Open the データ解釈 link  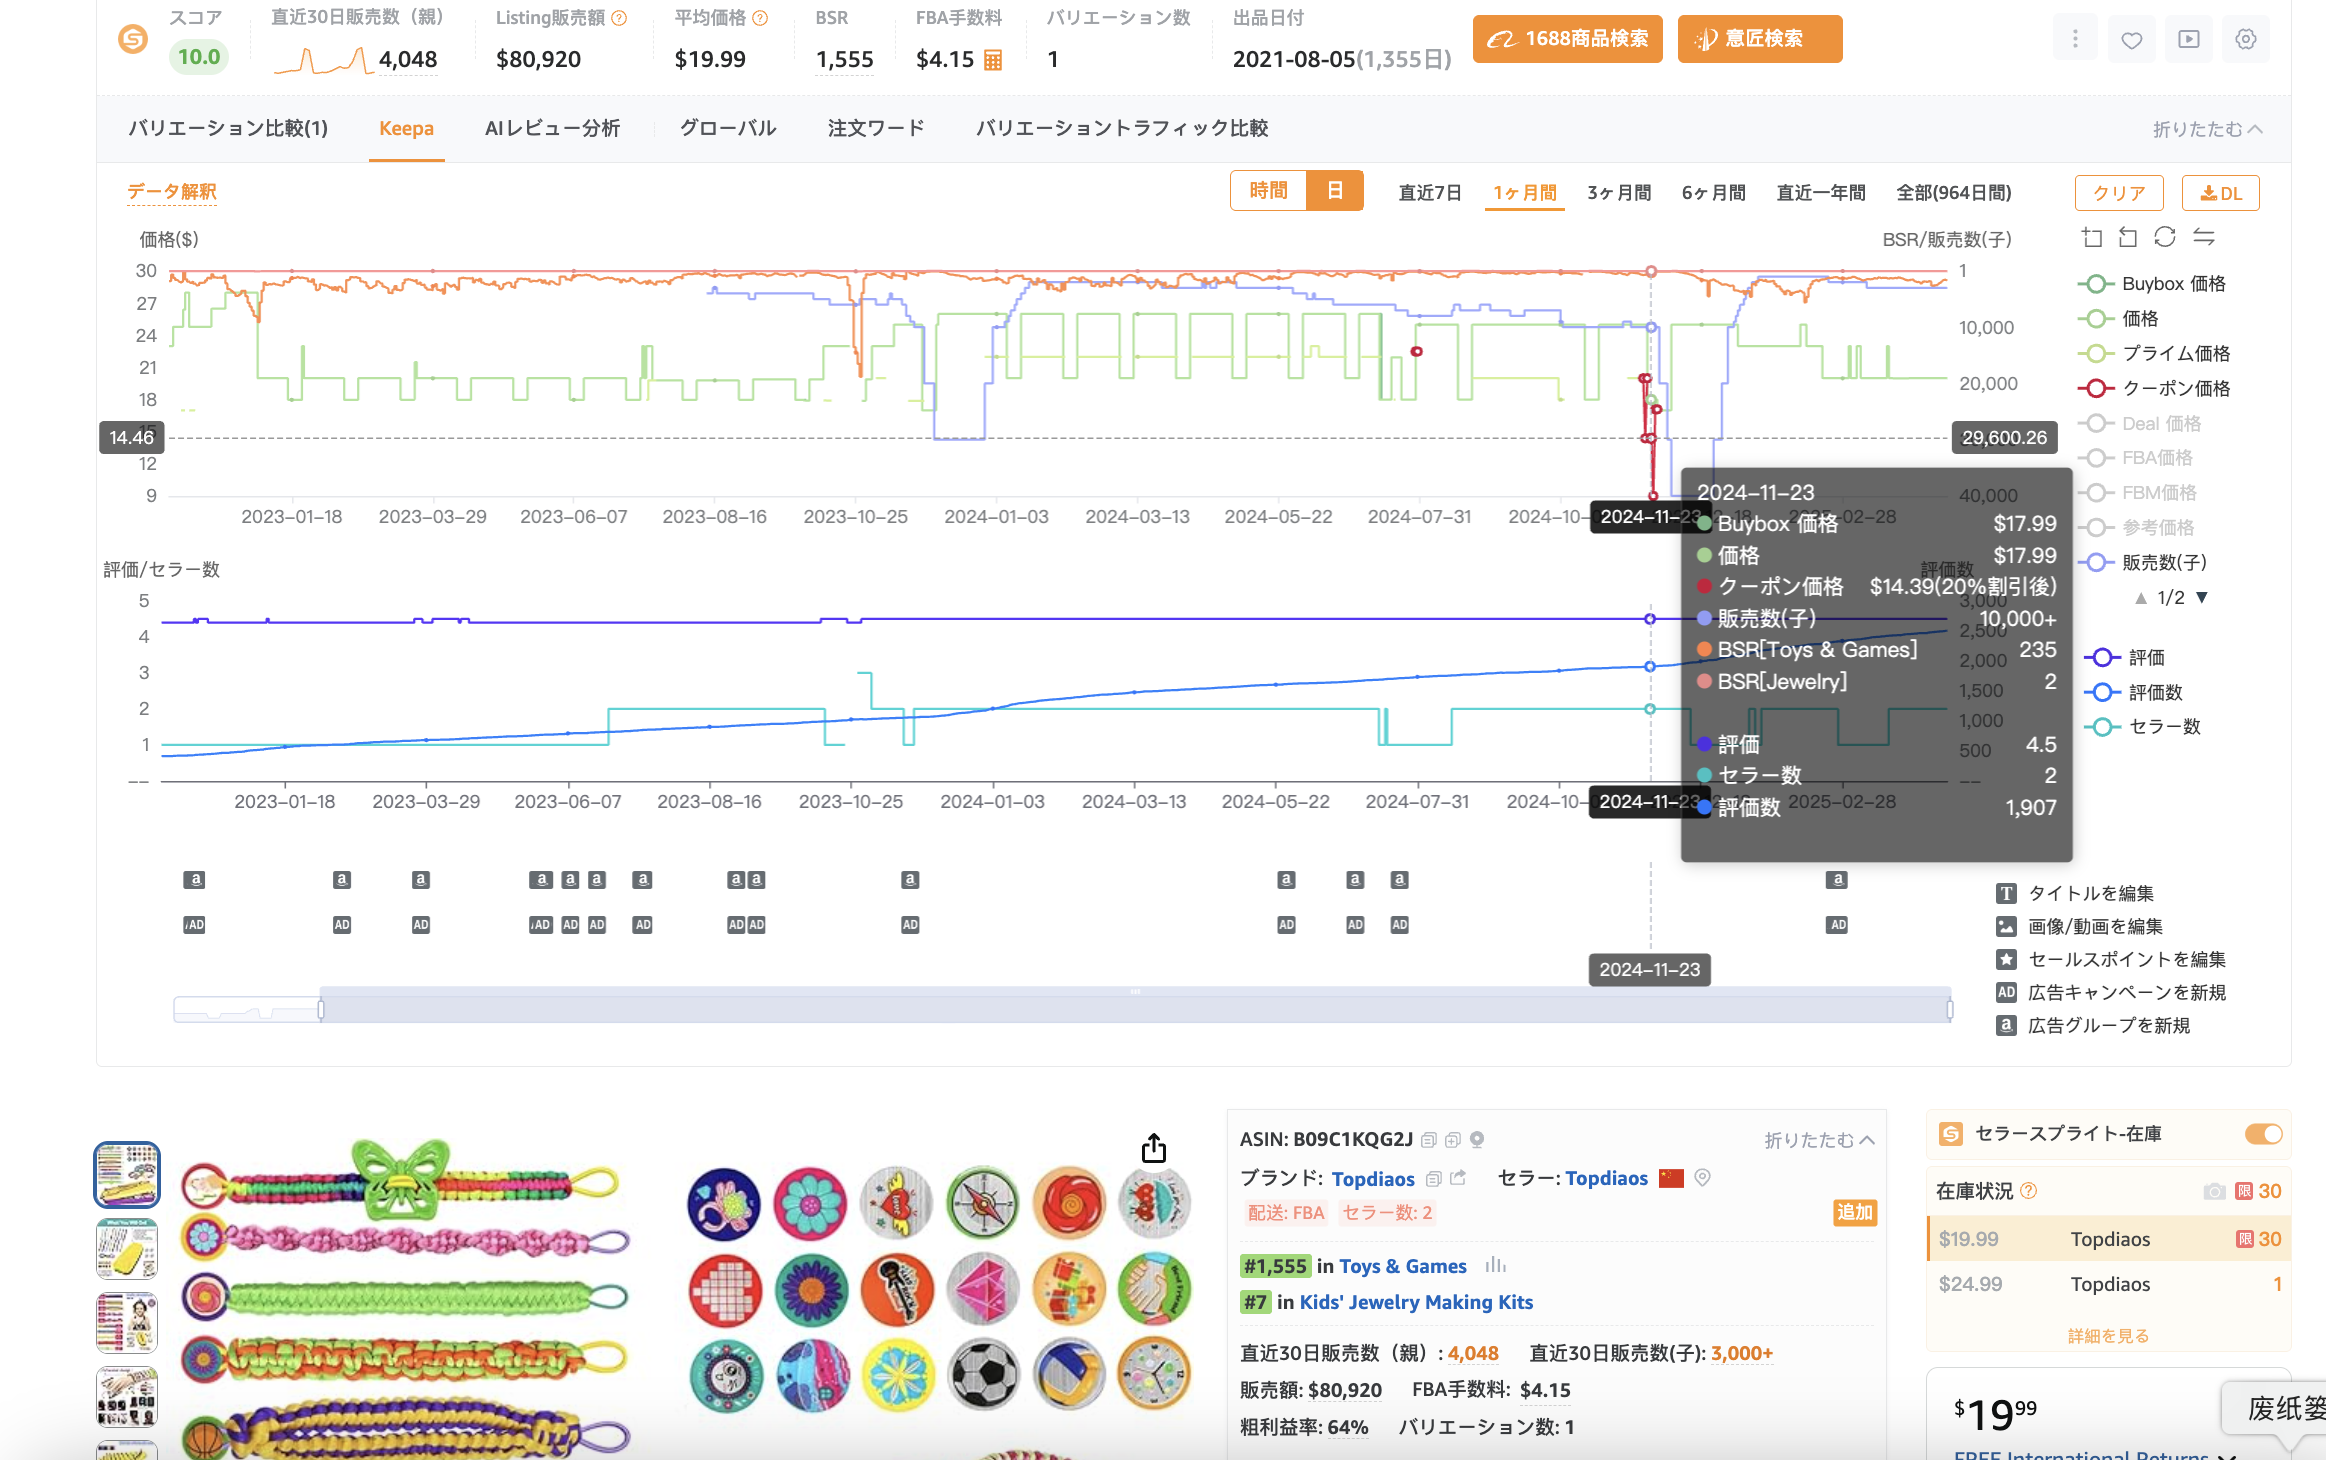point(172,192)
